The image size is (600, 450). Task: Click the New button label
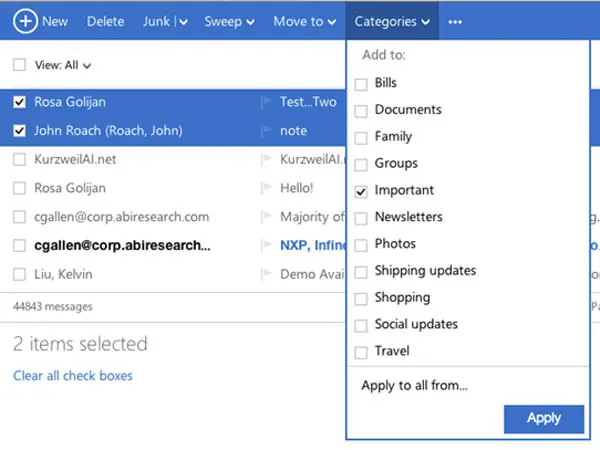[x=55, y=21]
